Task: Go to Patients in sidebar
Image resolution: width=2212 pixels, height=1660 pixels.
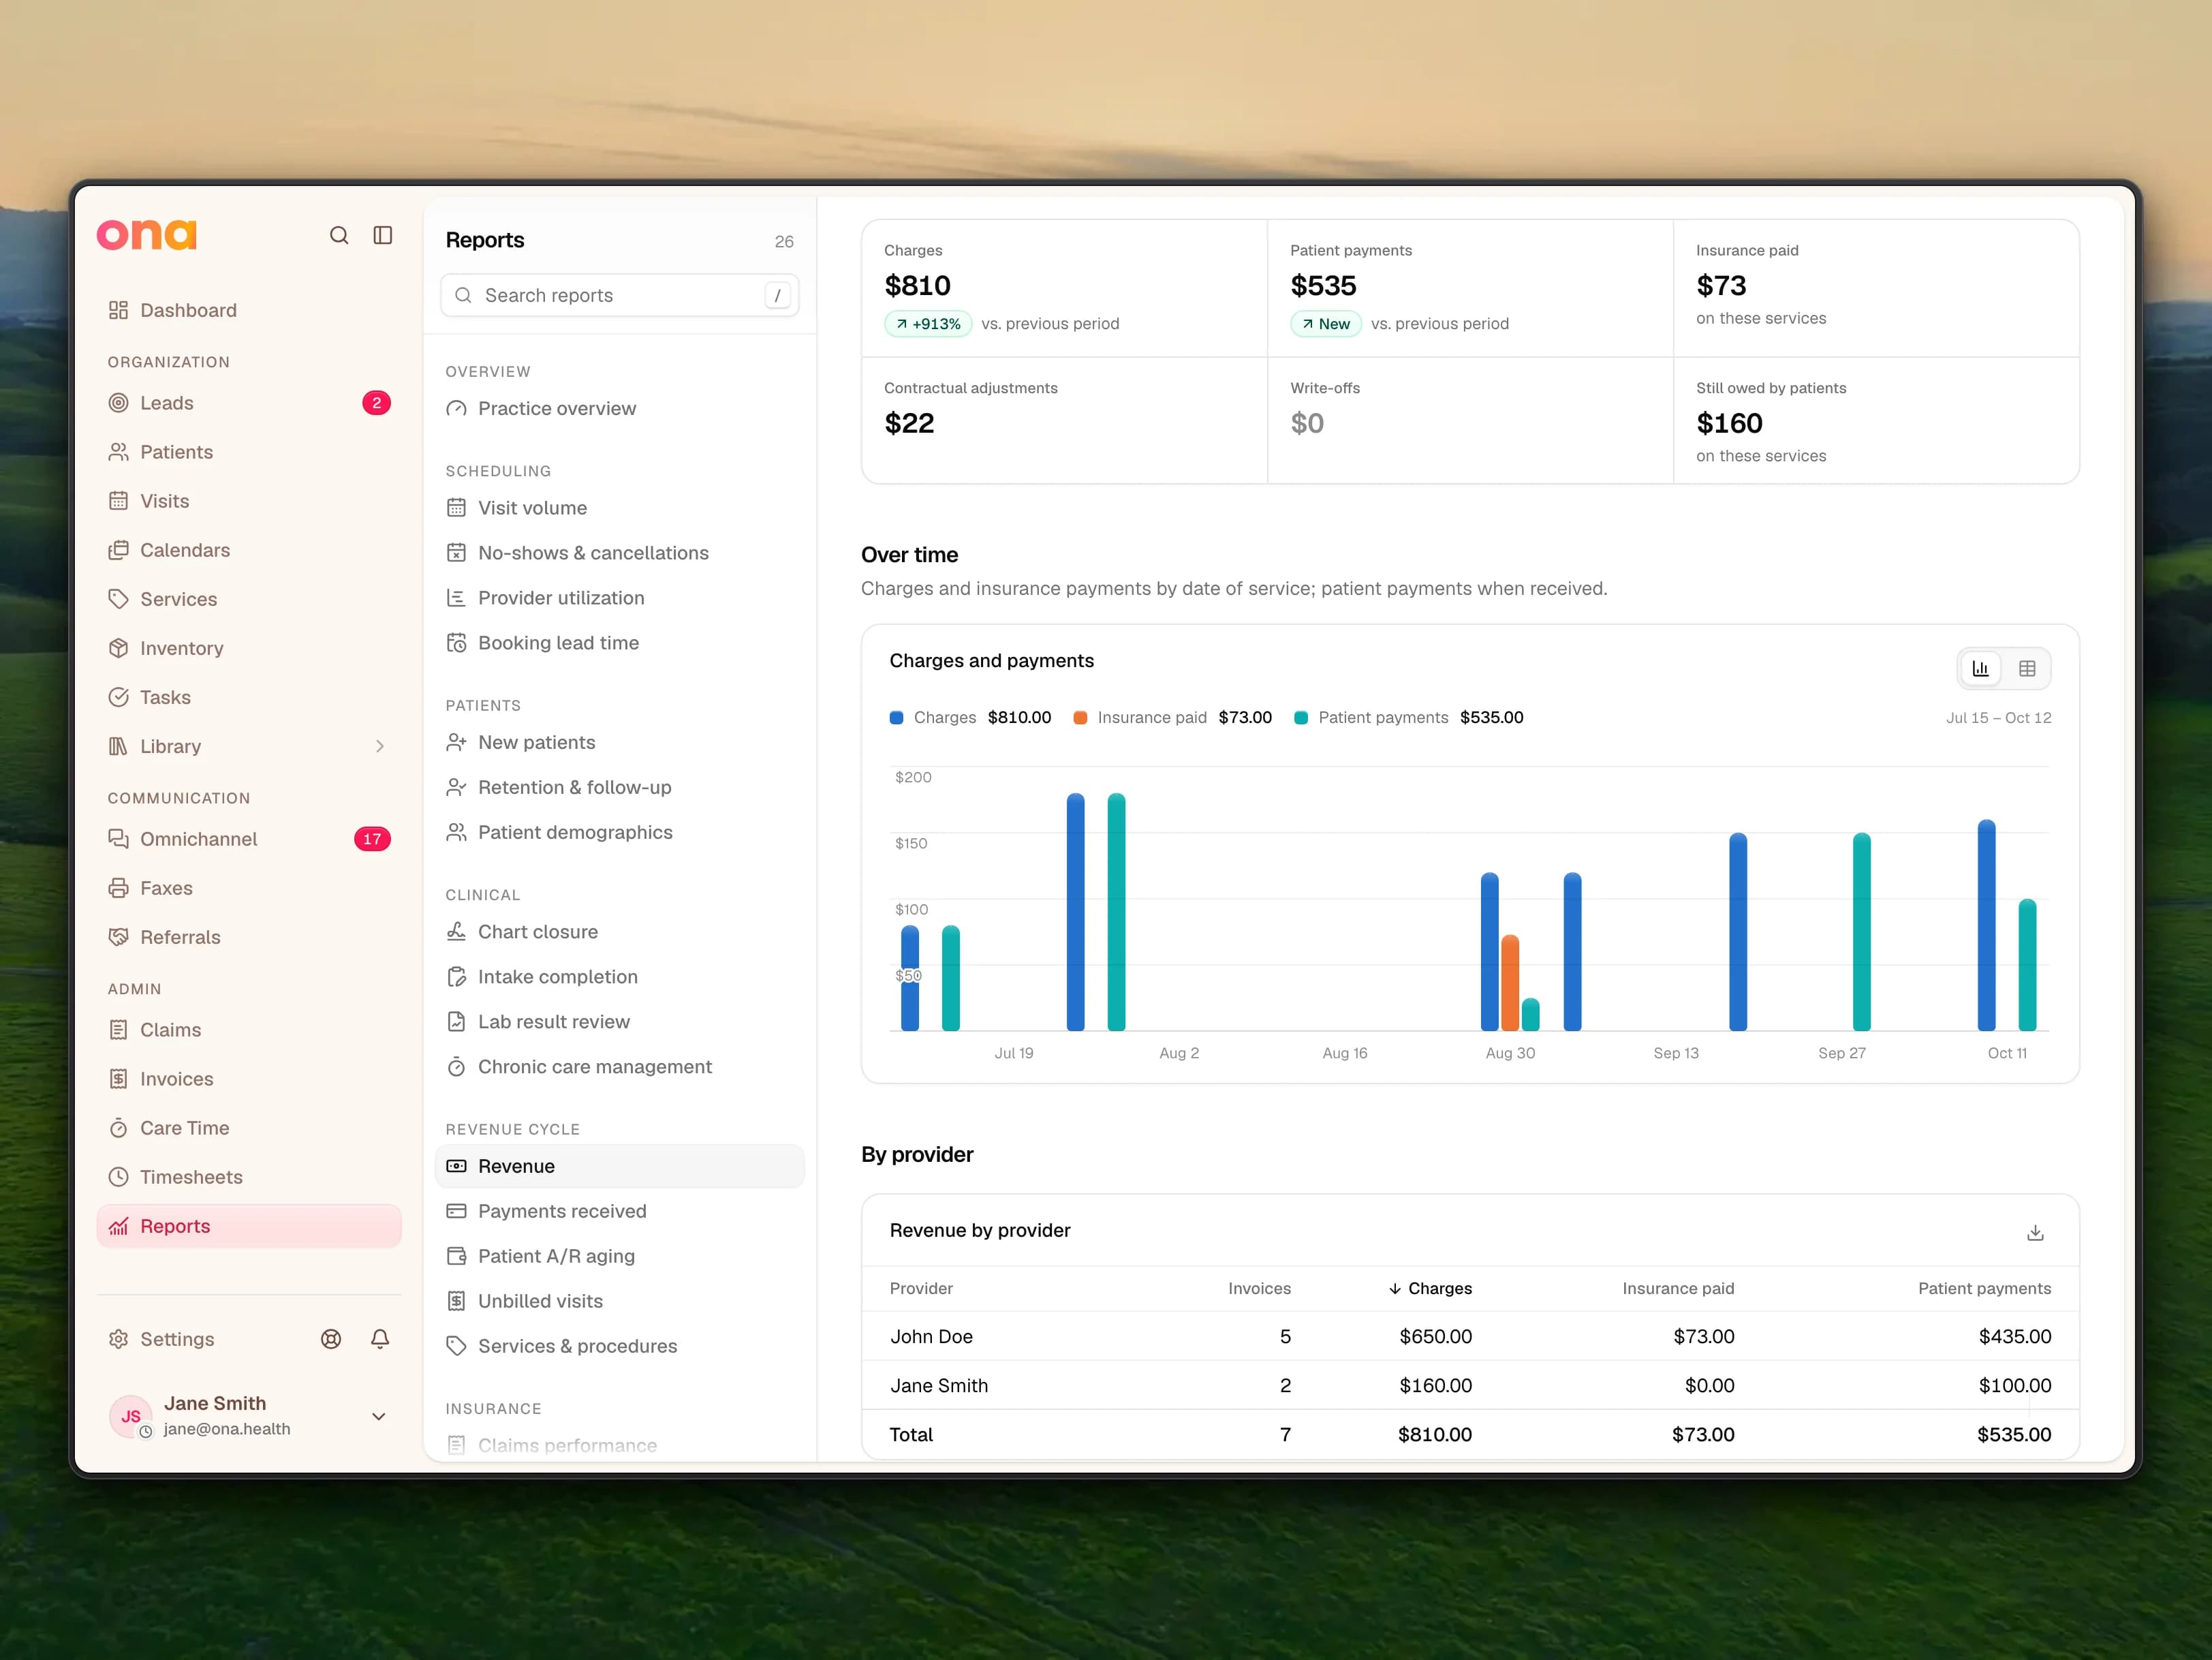Action: [249, 452]
